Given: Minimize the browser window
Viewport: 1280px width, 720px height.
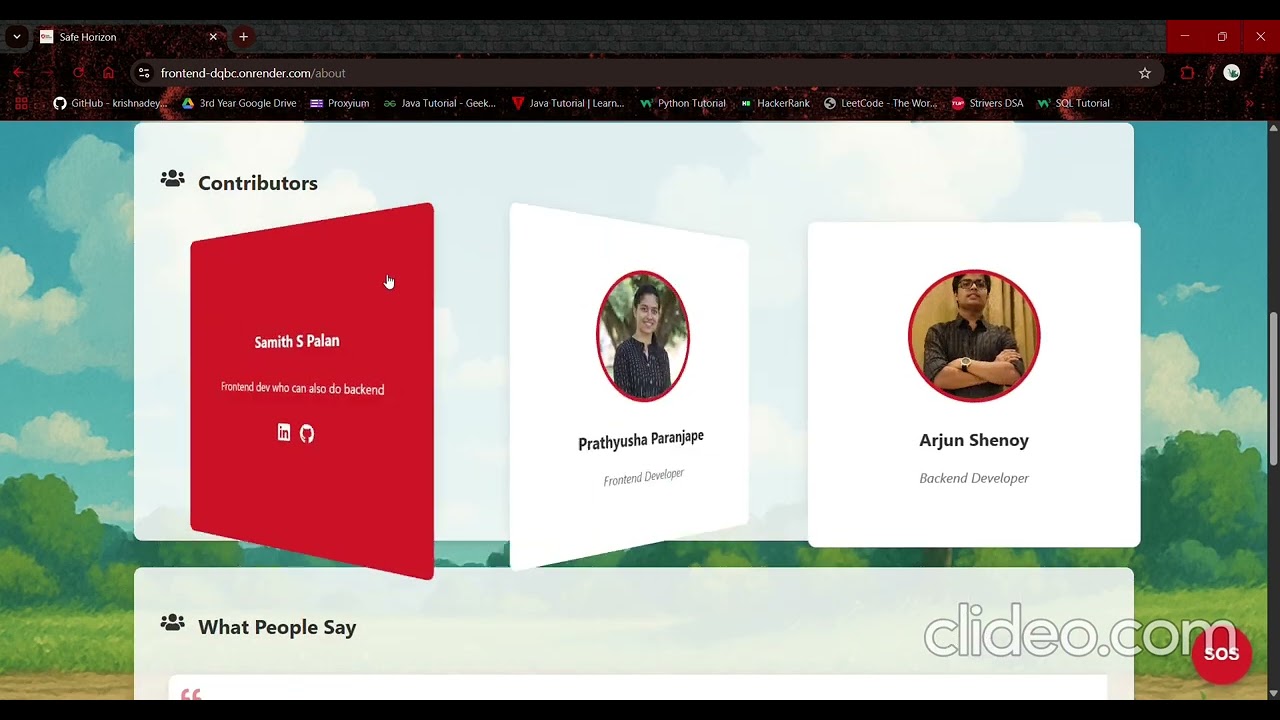Looking at the screenshot, I should tap(1185, 36).
